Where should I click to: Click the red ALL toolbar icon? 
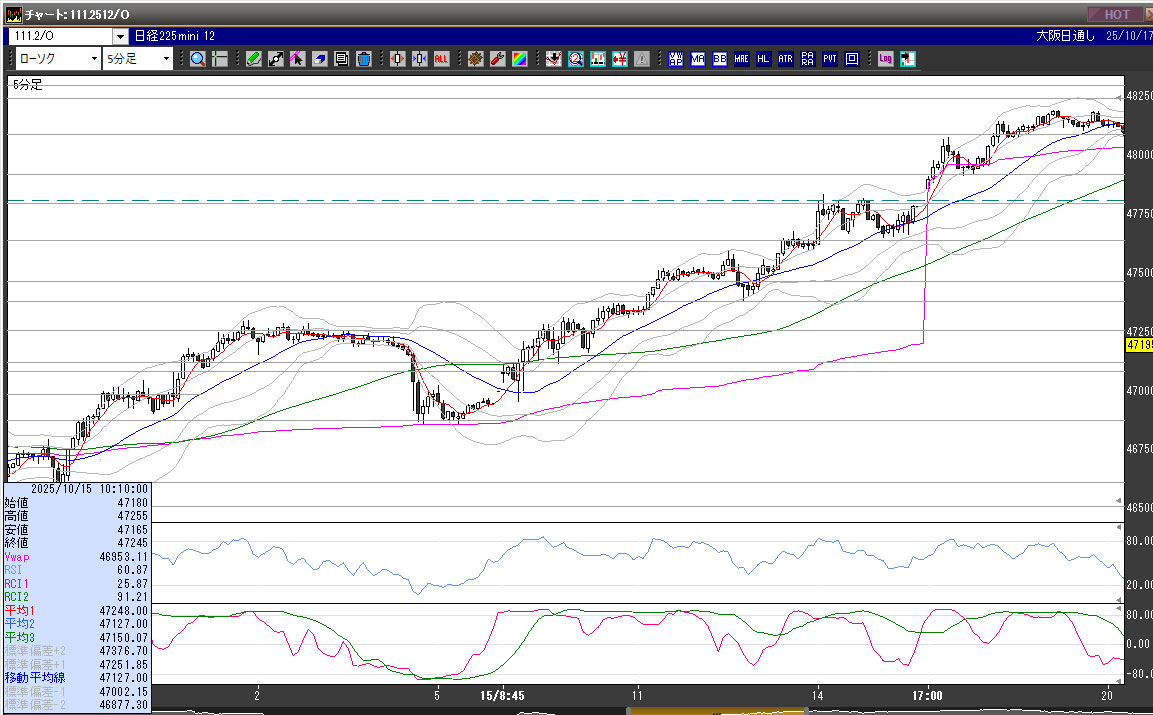point(441,59)
